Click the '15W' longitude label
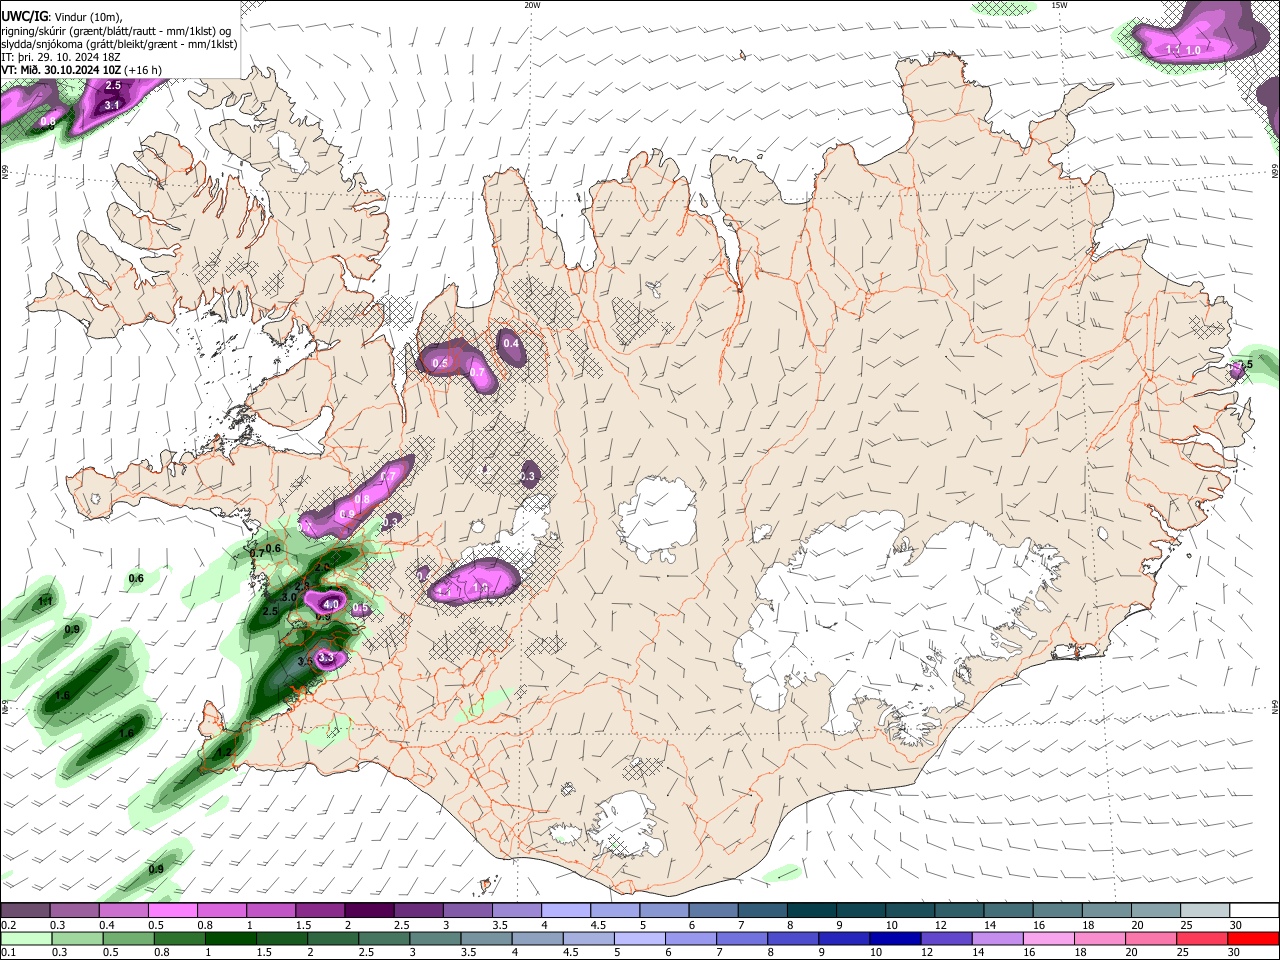Screen dimensions: 1280x960 [1059, 5]
